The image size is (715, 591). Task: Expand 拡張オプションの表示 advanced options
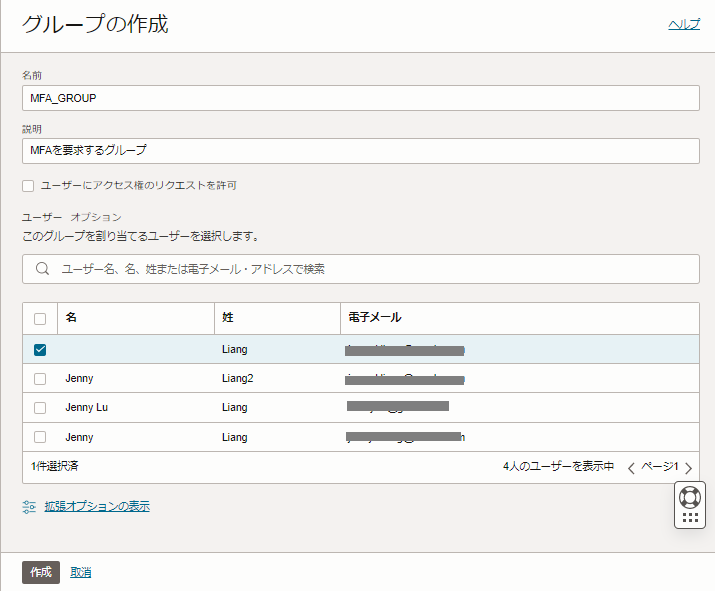97,507
